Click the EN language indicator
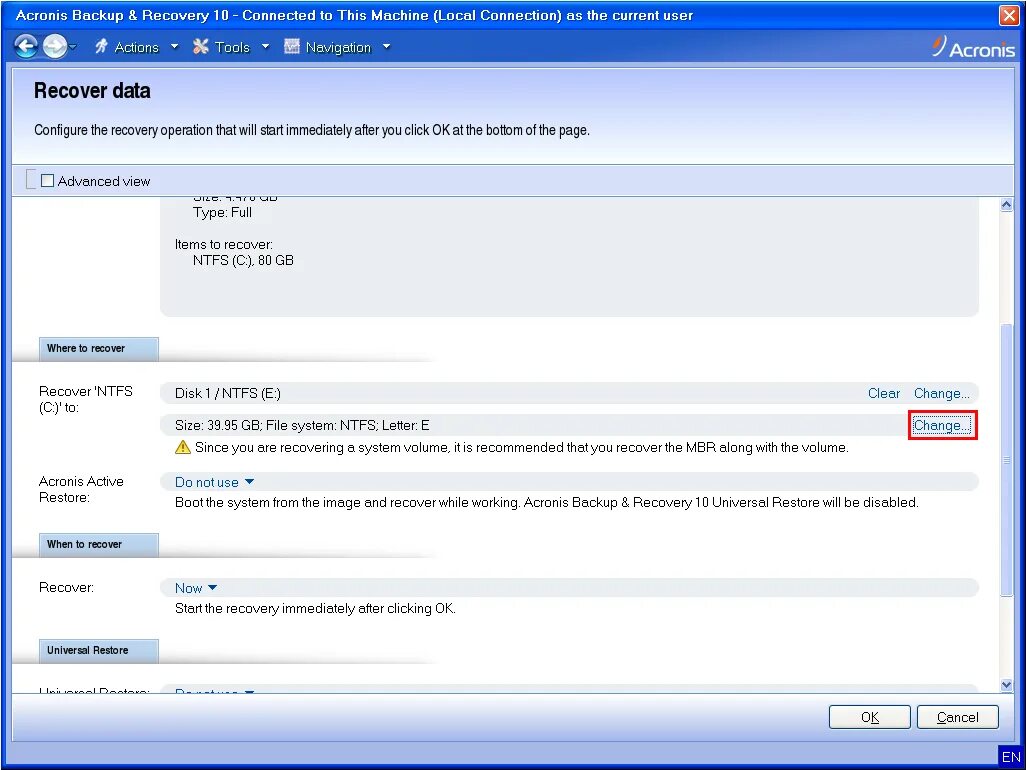This screenshot has width=1026, height=770. coord(1010,757)
